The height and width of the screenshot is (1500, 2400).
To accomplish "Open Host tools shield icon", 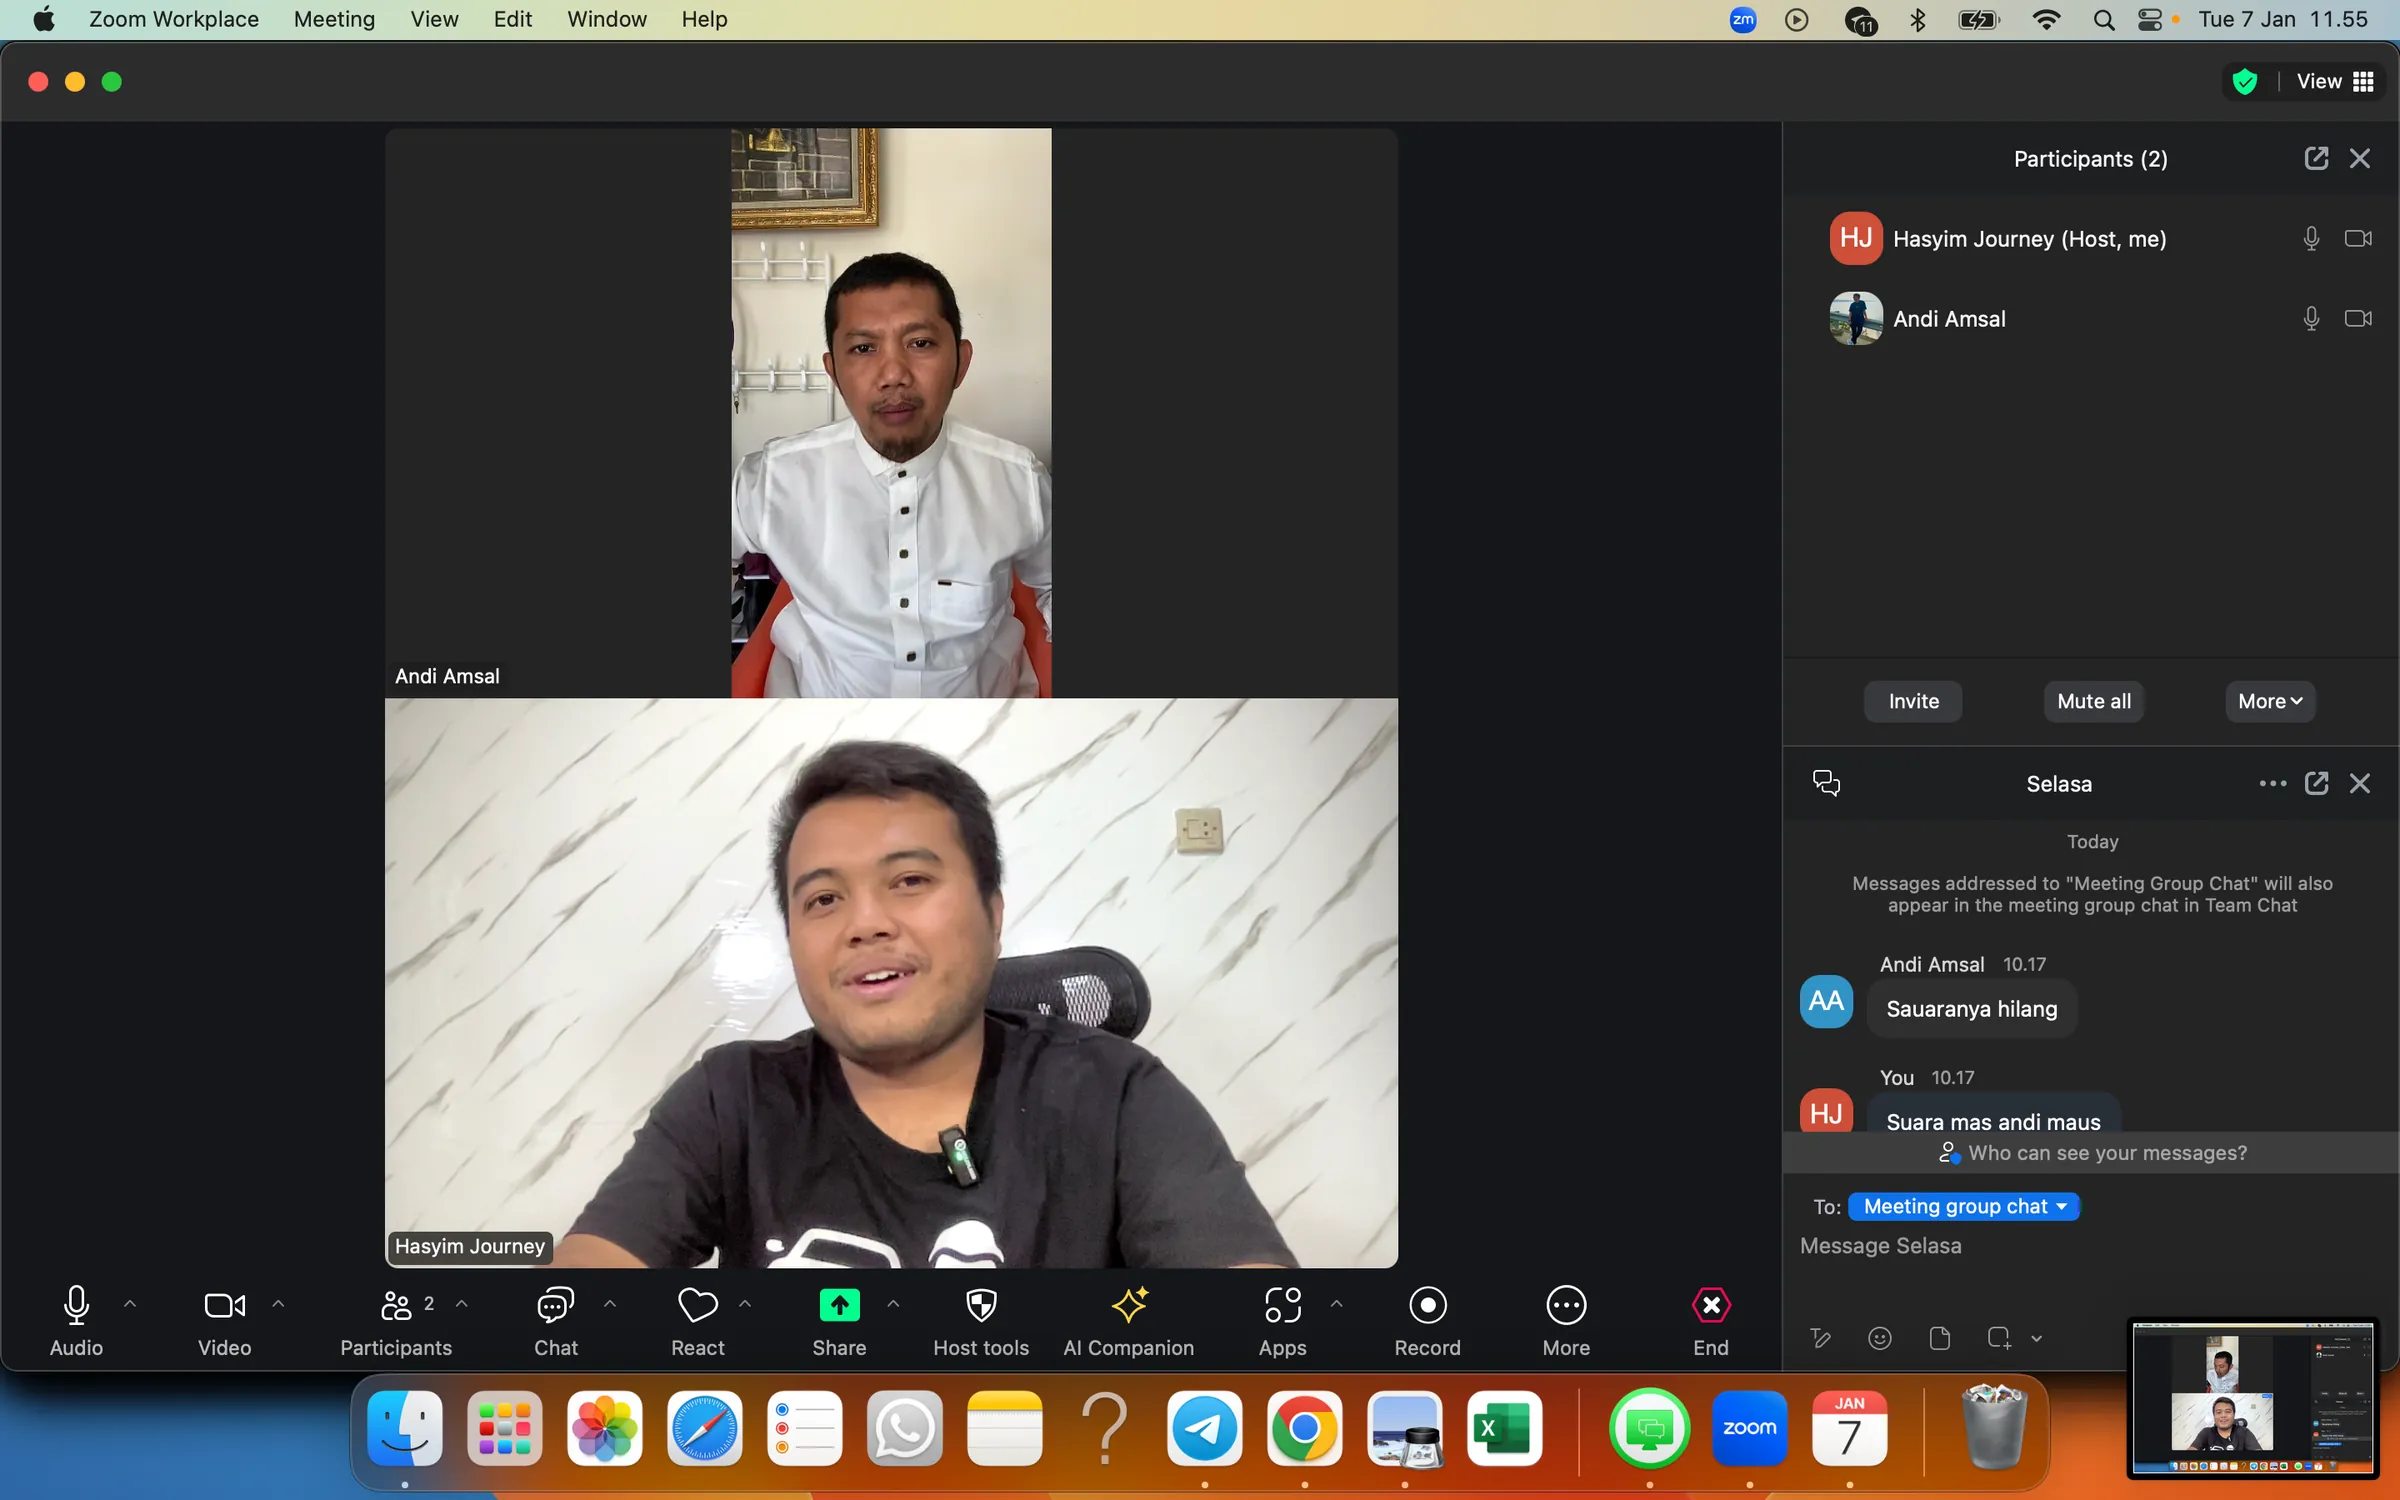I will coord(981,1306).
